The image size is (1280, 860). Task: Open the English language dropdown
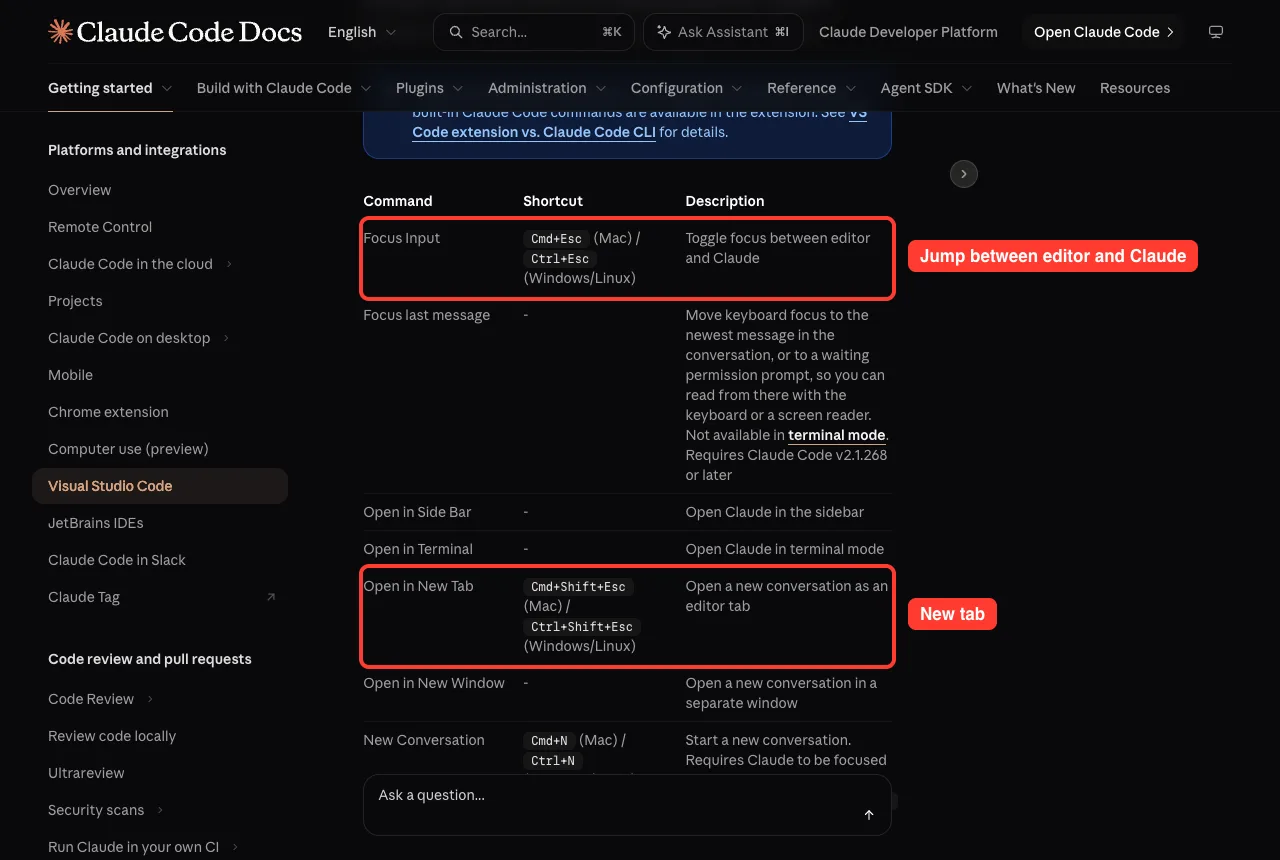click(x=362, y=32)
